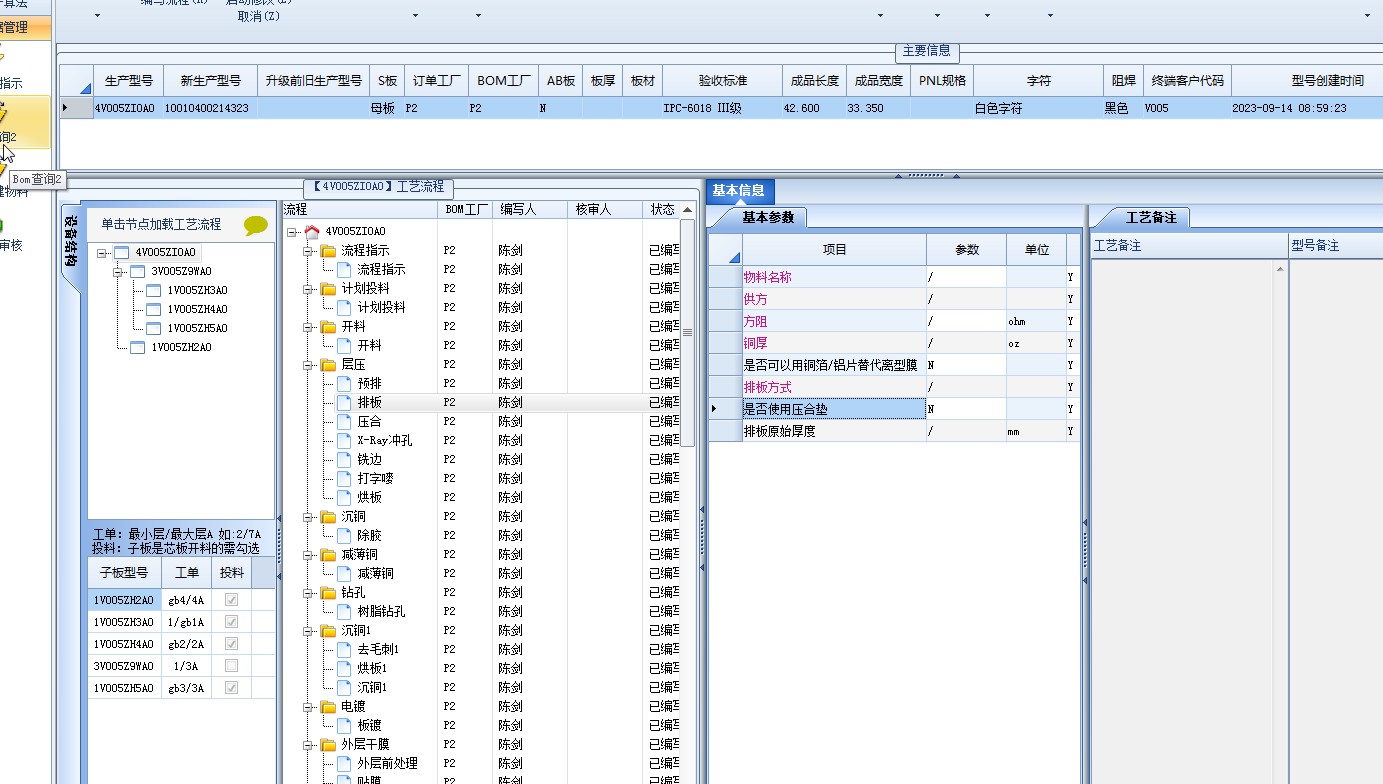Collapse the 流程指示 folder node
The image size is (1383, 784).
309,250
